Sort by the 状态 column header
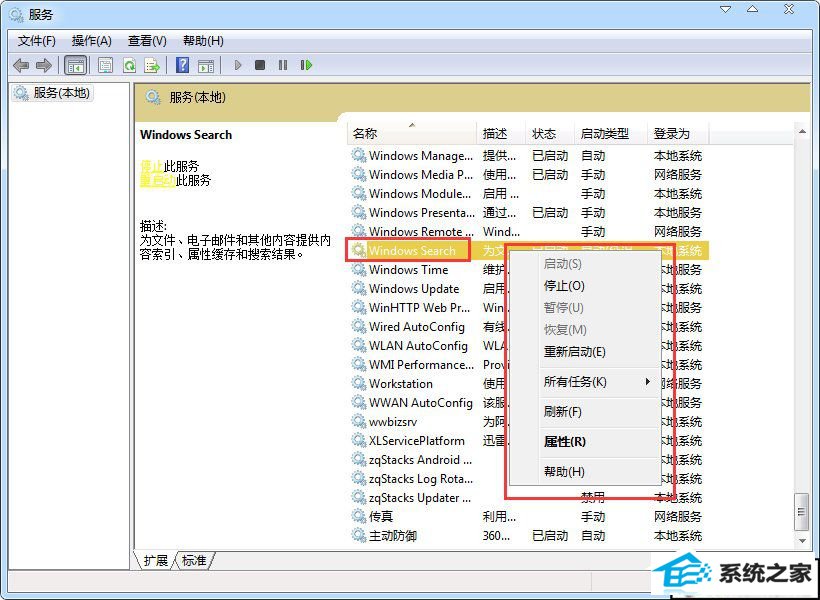The image size is (820, 600). pyautogui.click(x=550, y=134)
